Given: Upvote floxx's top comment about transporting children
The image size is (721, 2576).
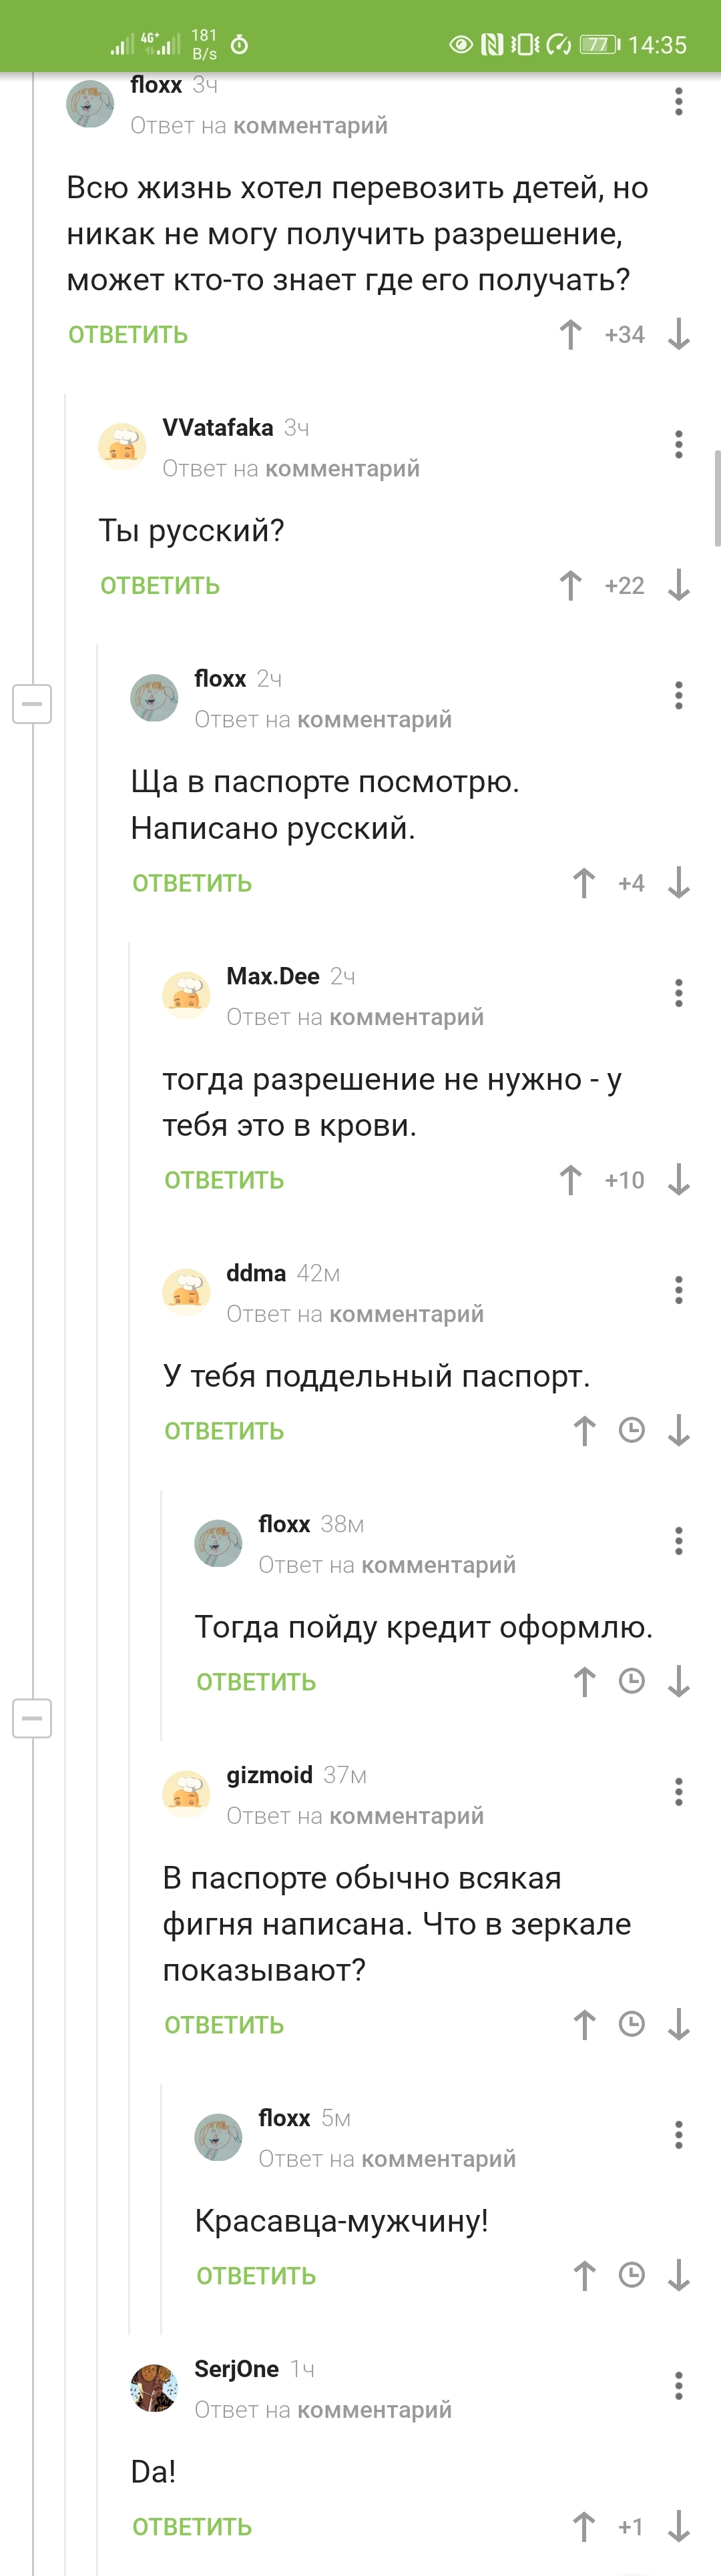Looking at the screenshot, I should pyautogui.click(x=570, y=334).
